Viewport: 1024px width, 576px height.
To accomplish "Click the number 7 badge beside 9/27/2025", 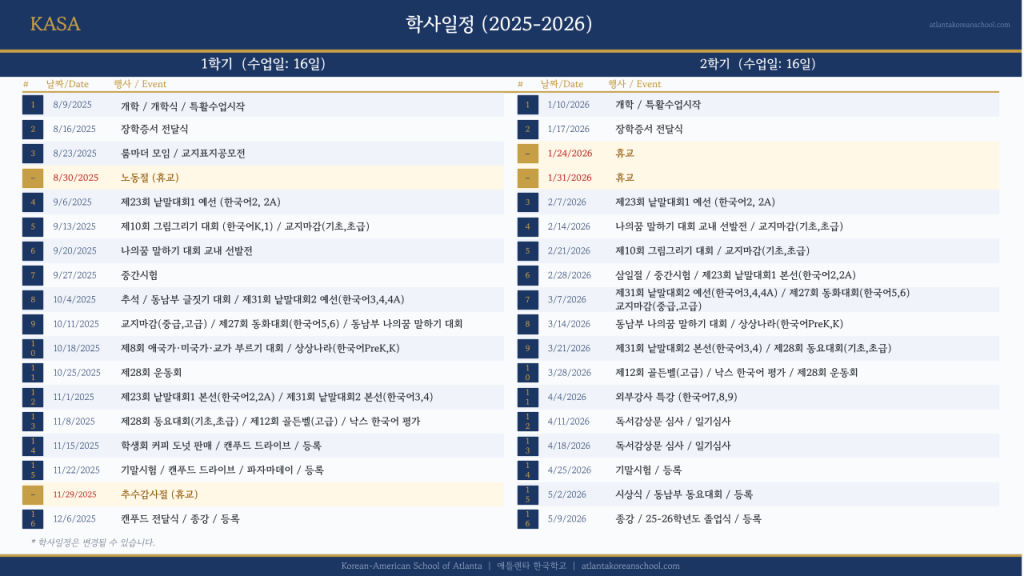I will [x=33, y=275].
